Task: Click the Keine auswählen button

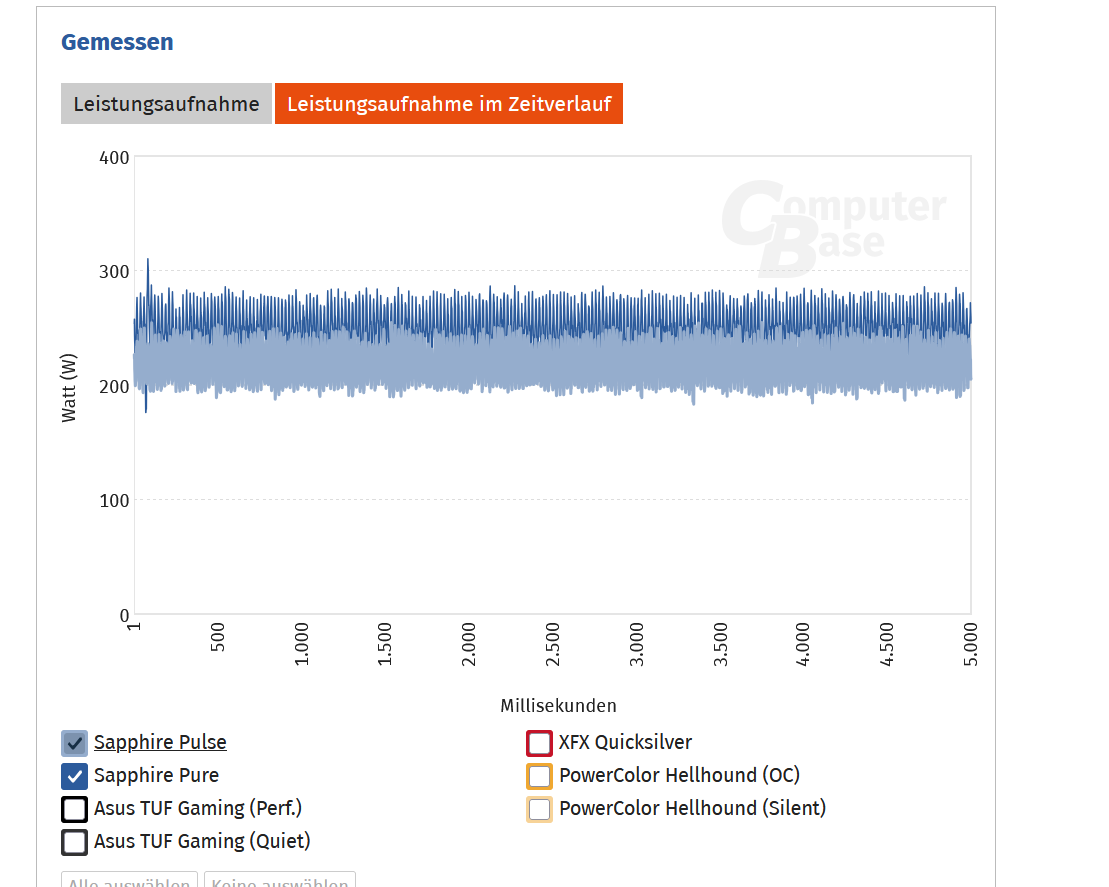Action: (x=280, y=879)
